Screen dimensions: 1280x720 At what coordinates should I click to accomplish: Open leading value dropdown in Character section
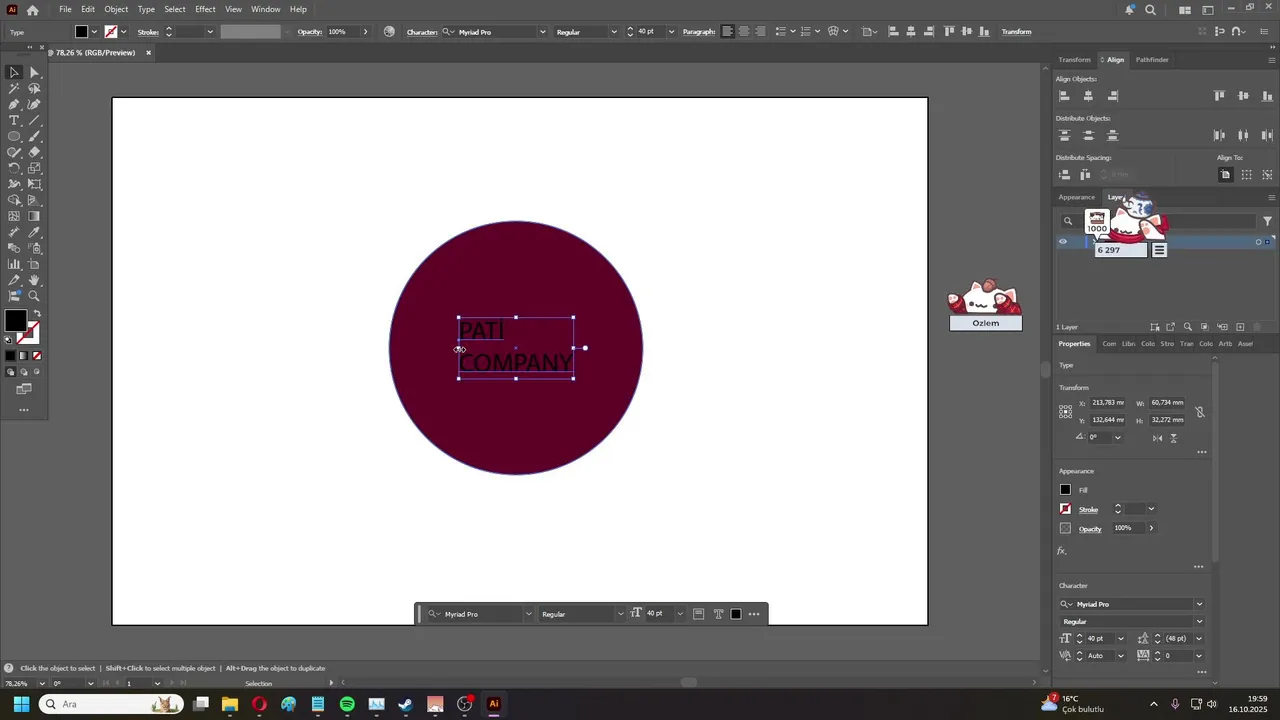click(x=1199, y=638)
